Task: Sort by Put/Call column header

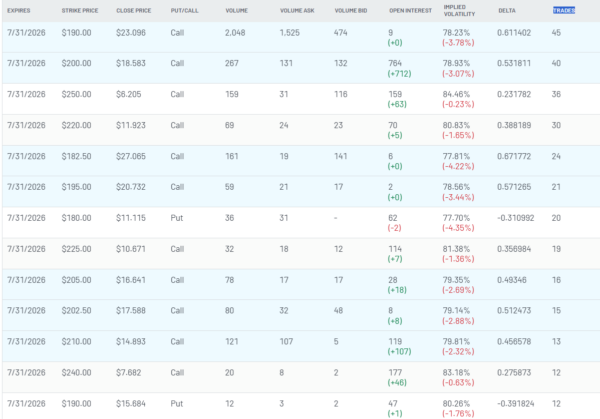Action: click(x=184, y=10)
